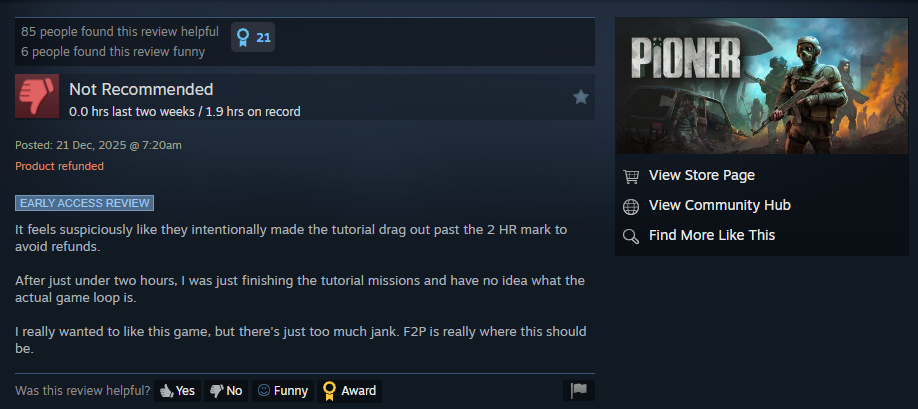Click the smiley face icon on Funny
This screenshot has width=918, height=409.
point(264,390)
